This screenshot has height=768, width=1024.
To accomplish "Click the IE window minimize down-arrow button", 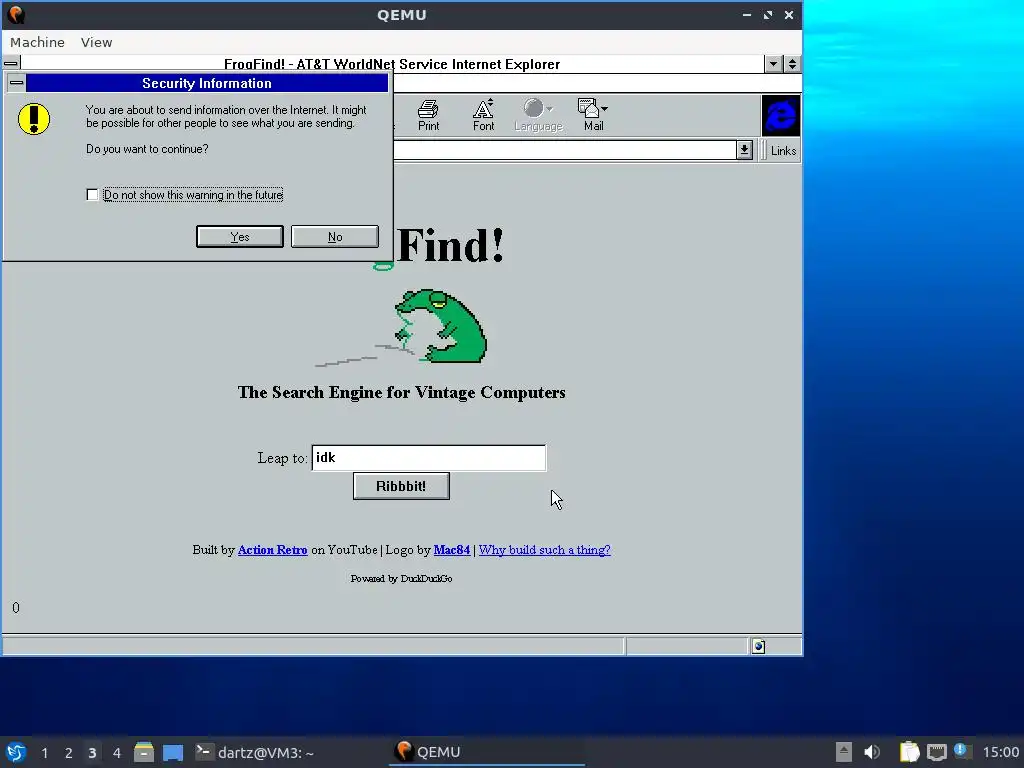I will (773, 64).
